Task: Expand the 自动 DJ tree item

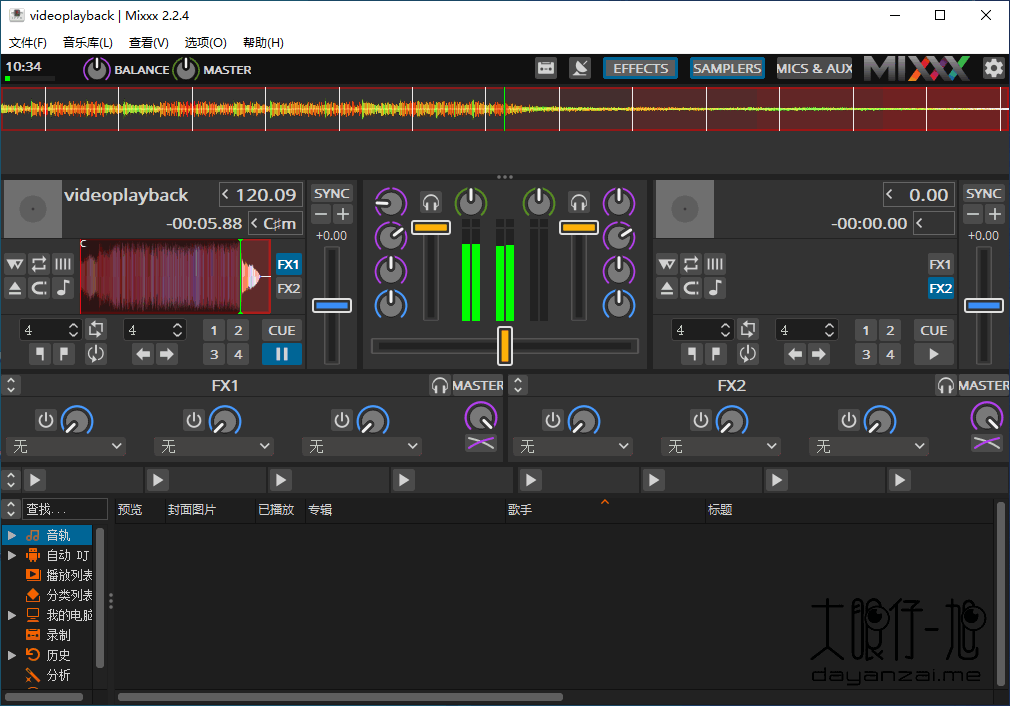Action: click(x=12, y=555)
